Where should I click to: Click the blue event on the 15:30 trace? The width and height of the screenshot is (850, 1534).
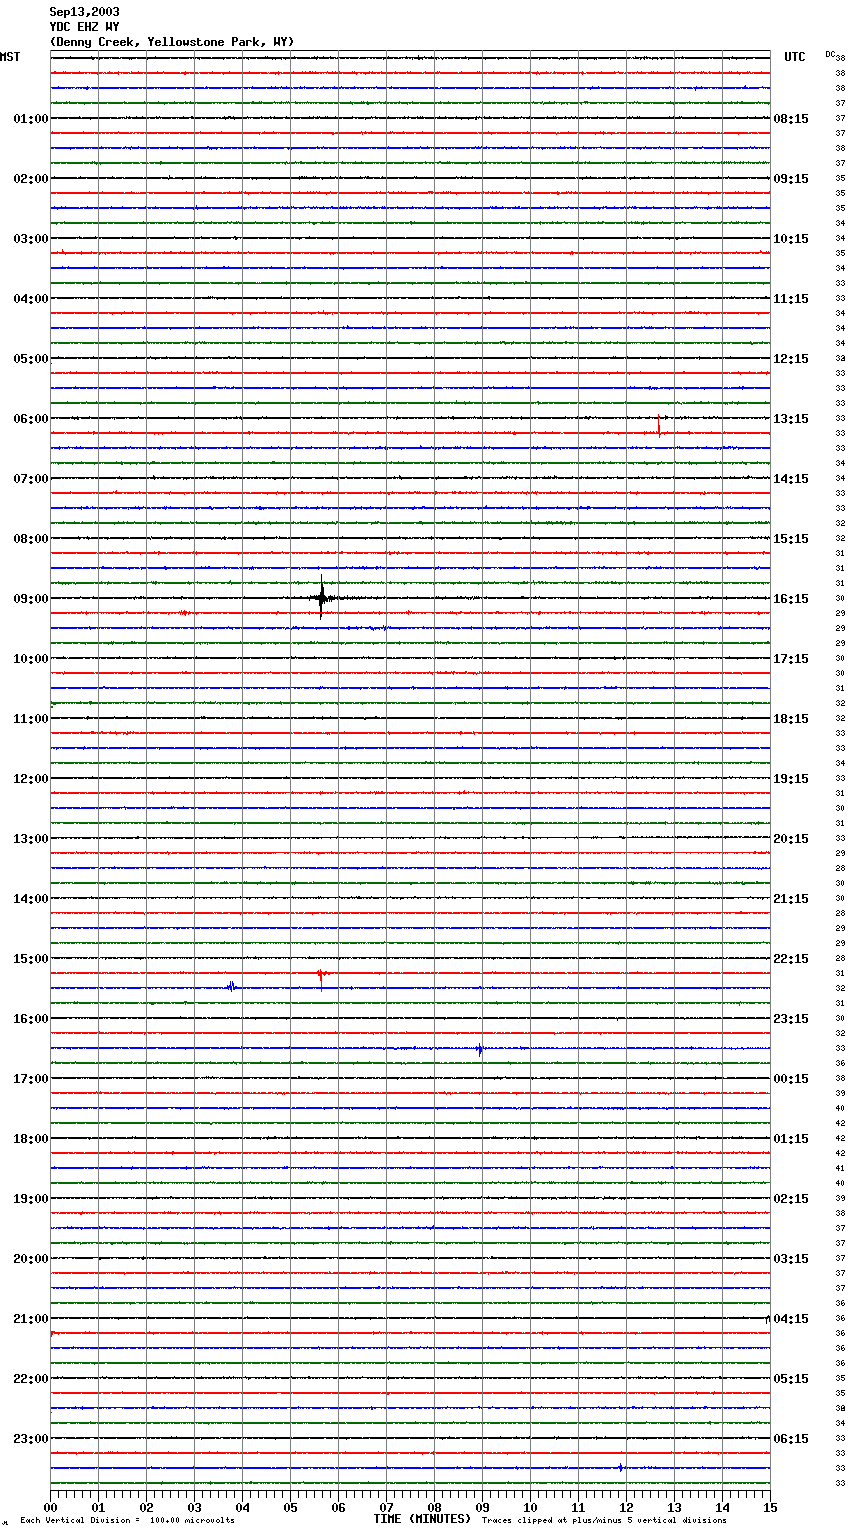(231, 987)
